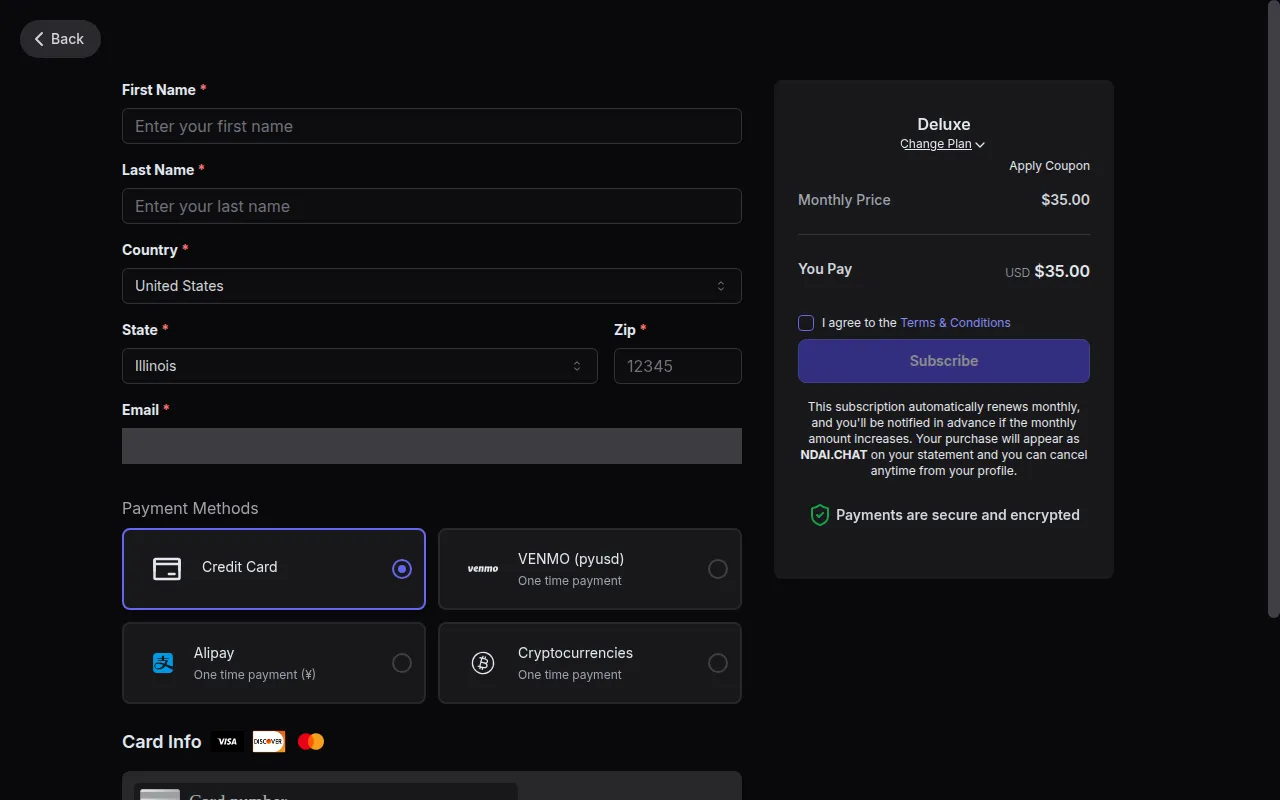Image resolution: width=1280 pixels, height=800 pixels.
Task: Click the NDAI.CHAT statement text
Action: 834,455
